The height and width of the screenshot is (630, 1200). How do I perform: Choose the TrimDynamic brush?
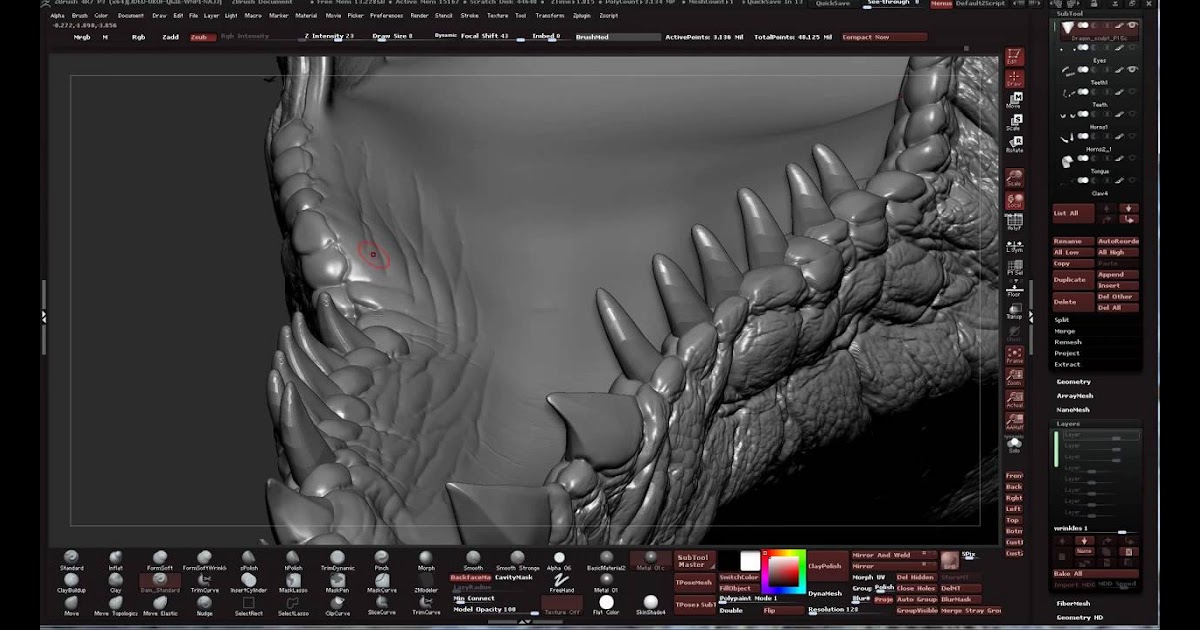(337, 560)
